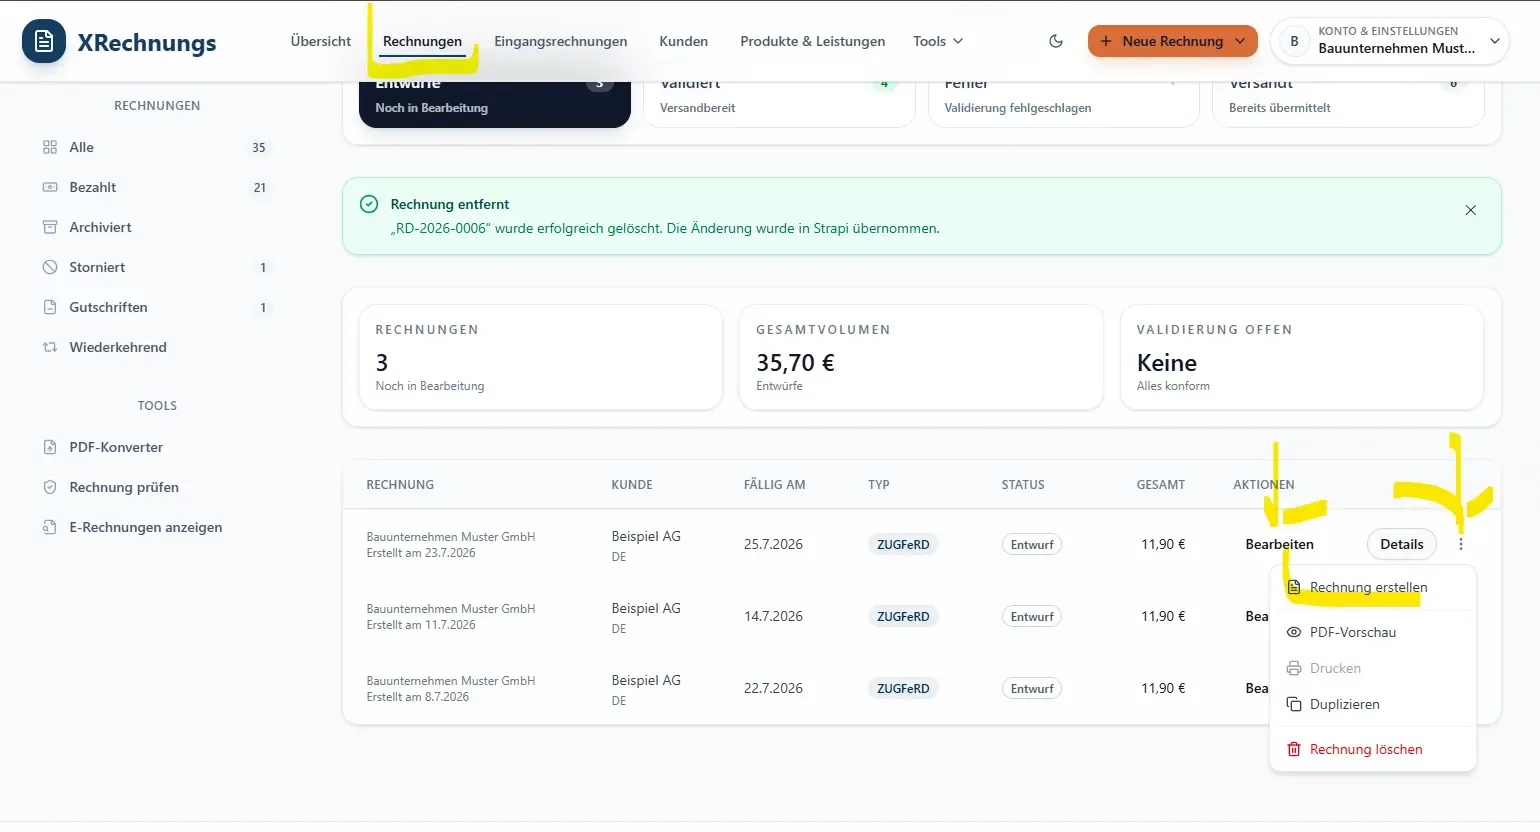
Task: Open Konto & Einstellungen account dropdown
Action: [1389, 41]
